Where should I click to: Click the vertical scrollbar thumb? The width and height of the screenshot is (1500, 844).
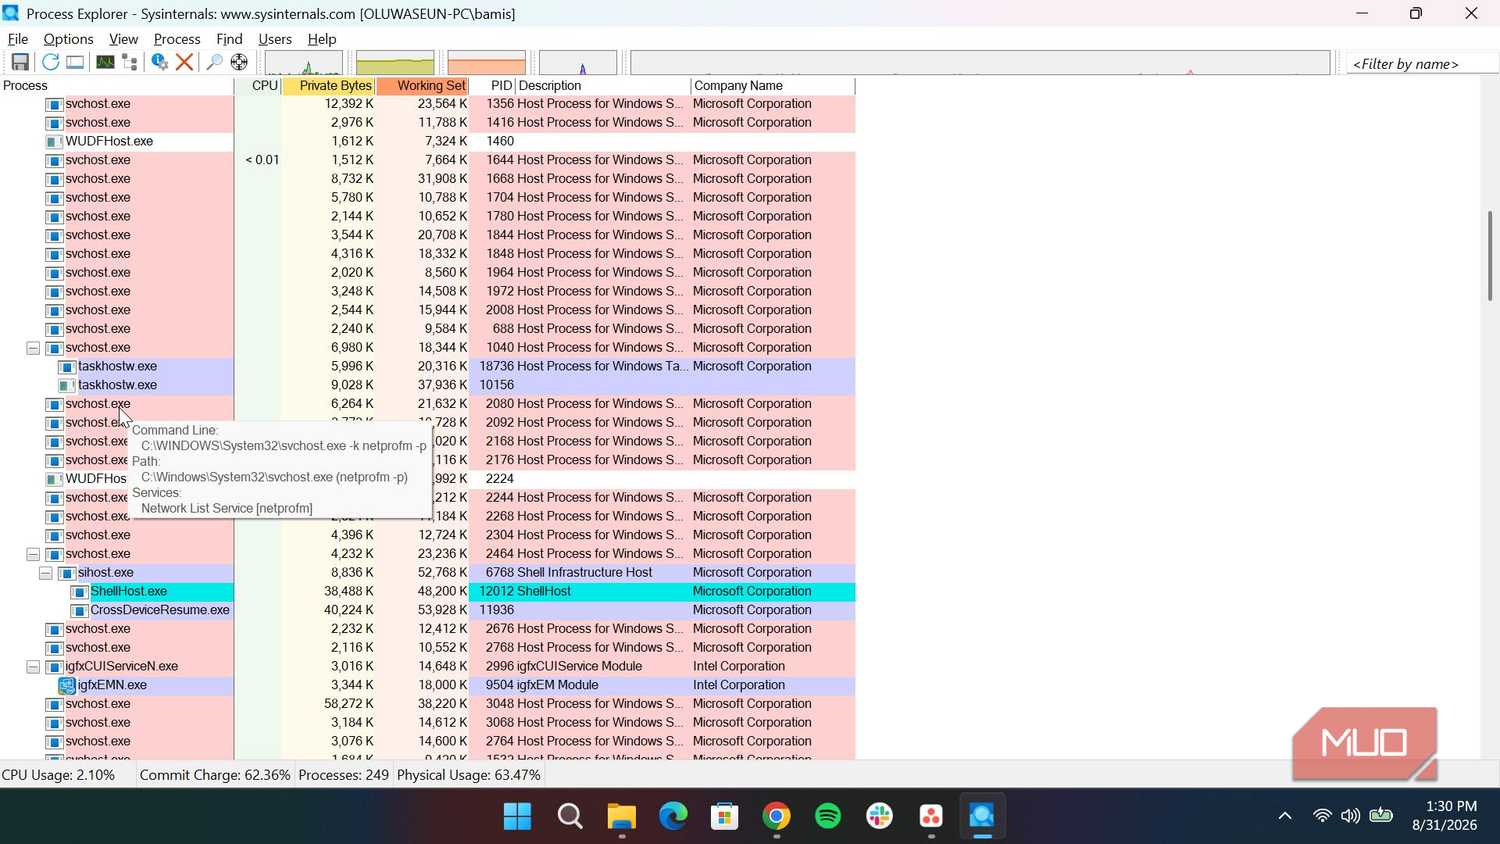click(x=1490, y=255)
